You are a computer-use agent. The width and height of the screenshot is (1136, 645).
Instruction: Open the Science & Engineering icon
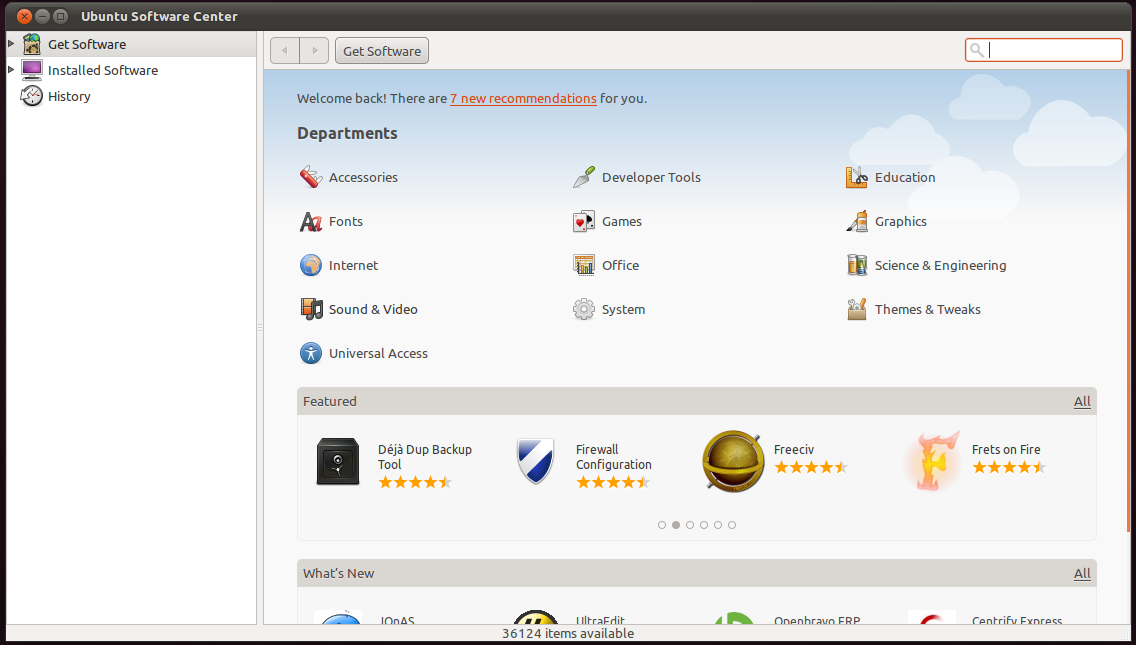856,265
